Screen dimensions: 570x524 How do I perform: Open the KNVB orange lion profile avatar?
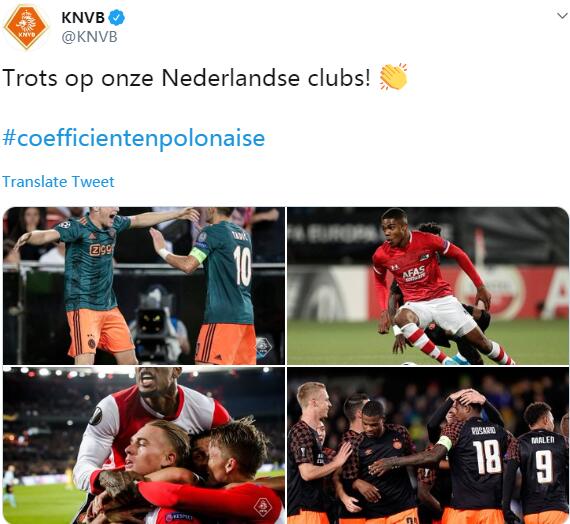click(x=25, y=27)
